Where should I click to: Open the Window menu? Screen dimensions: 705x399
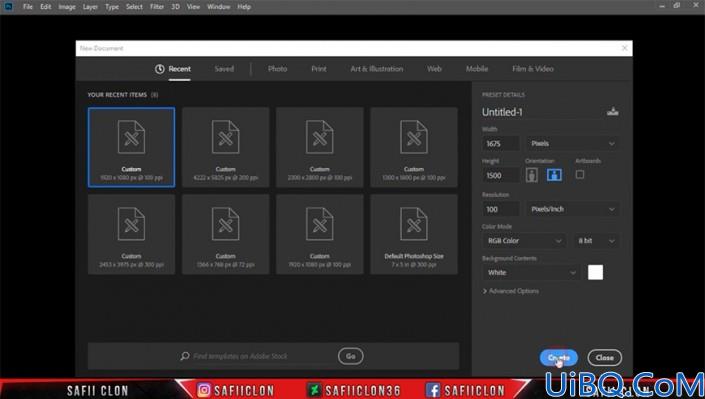[219, 7]
